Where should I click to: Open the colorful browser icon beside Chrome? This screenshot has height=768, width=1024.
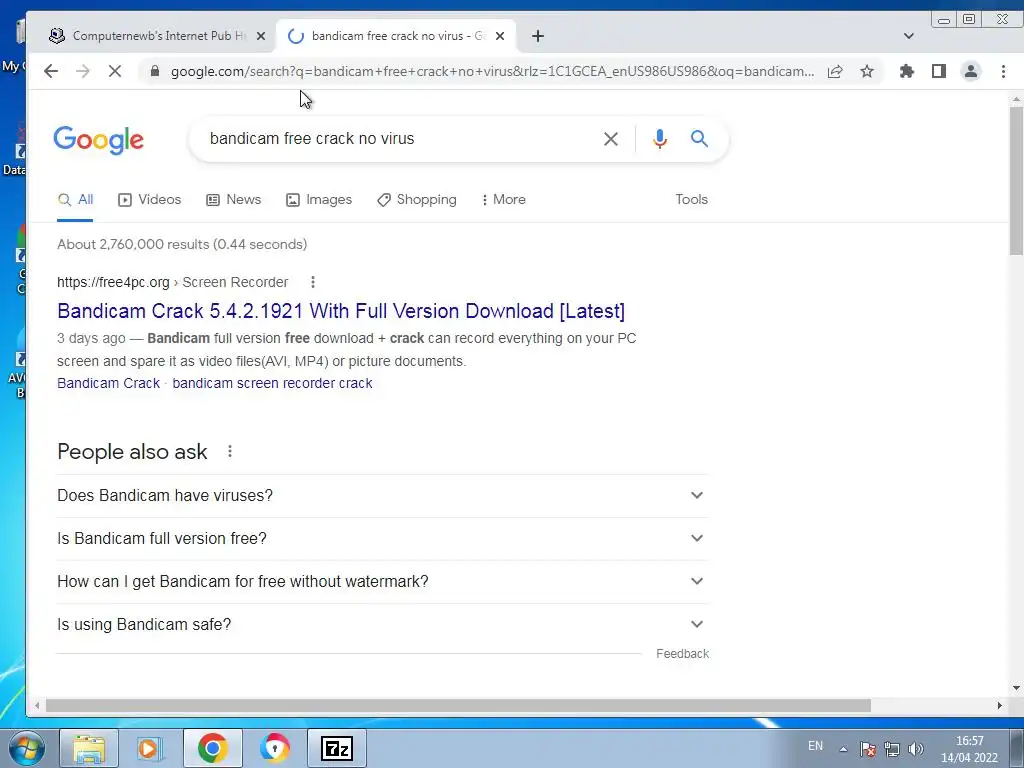point(275,748)
